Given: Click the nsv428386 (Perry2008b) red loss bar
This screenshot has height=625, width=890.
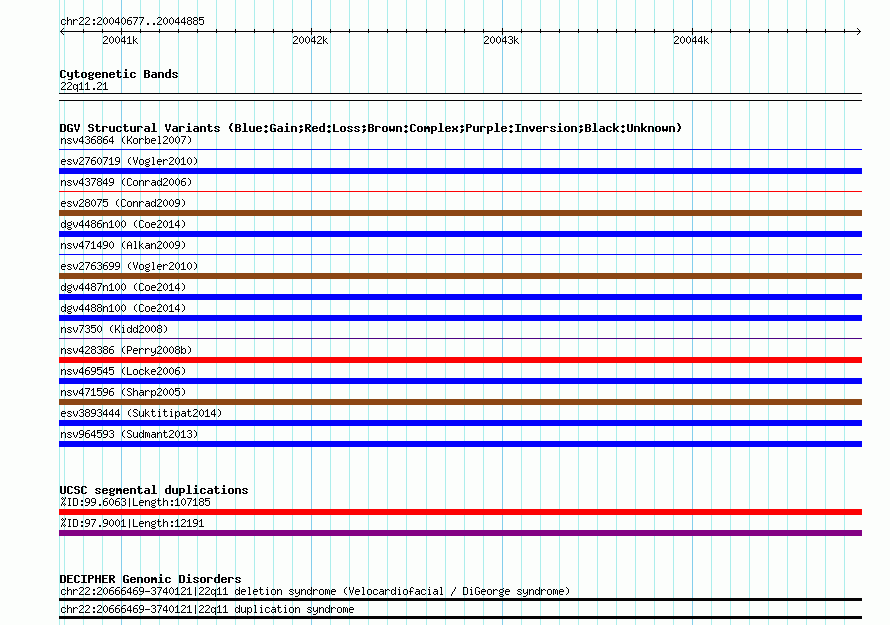Looking at the screenshot, I should click(460, 360).
